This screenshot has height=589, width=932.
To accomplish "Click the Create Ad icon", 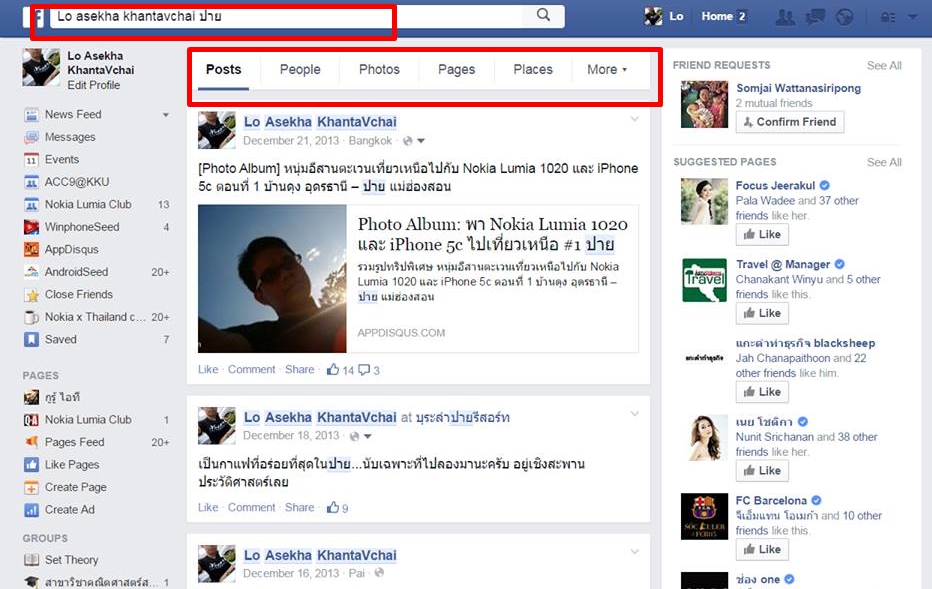I will pos(31,510).
